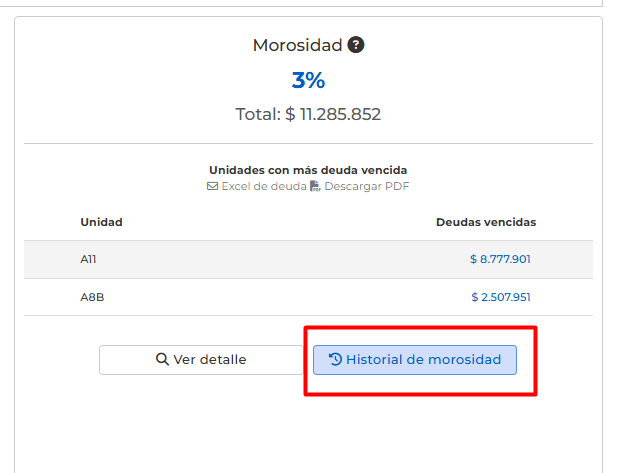Click the envelope icon before Excel de deuda
This screenshot has width=622, height=473.
[212, 186]
